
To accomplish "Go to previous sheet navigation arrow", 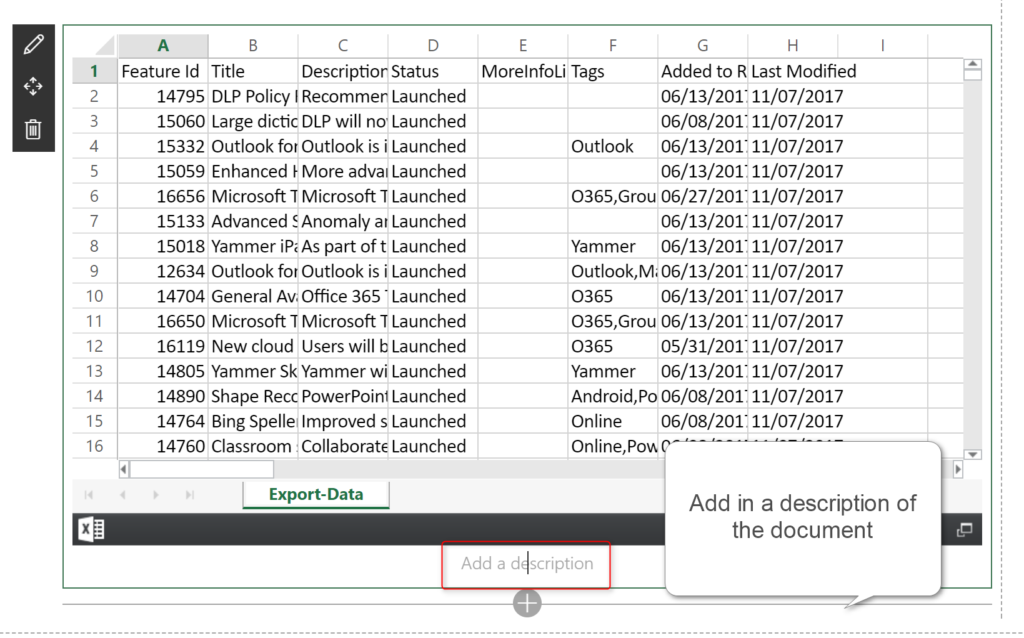I will [x=123, y=495].
